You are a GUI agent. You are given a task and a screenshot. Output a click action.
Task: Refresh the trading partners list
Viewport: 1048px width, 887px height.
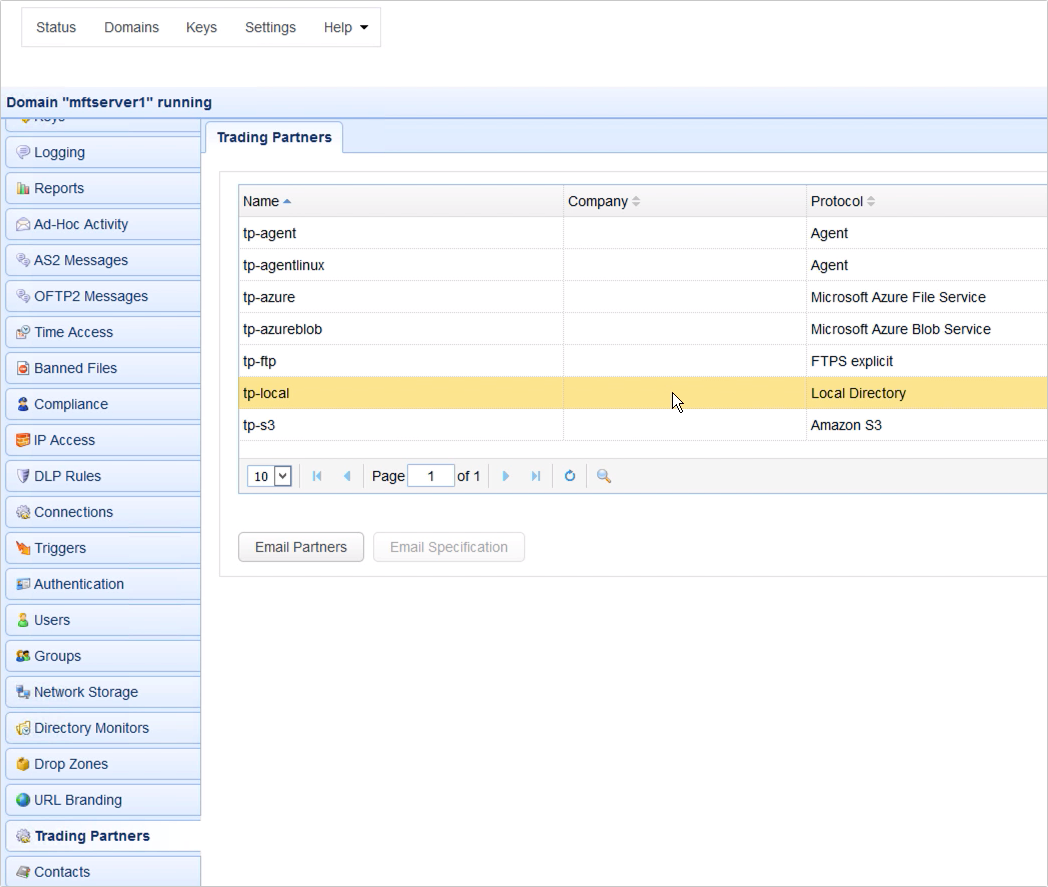(570, 476)
